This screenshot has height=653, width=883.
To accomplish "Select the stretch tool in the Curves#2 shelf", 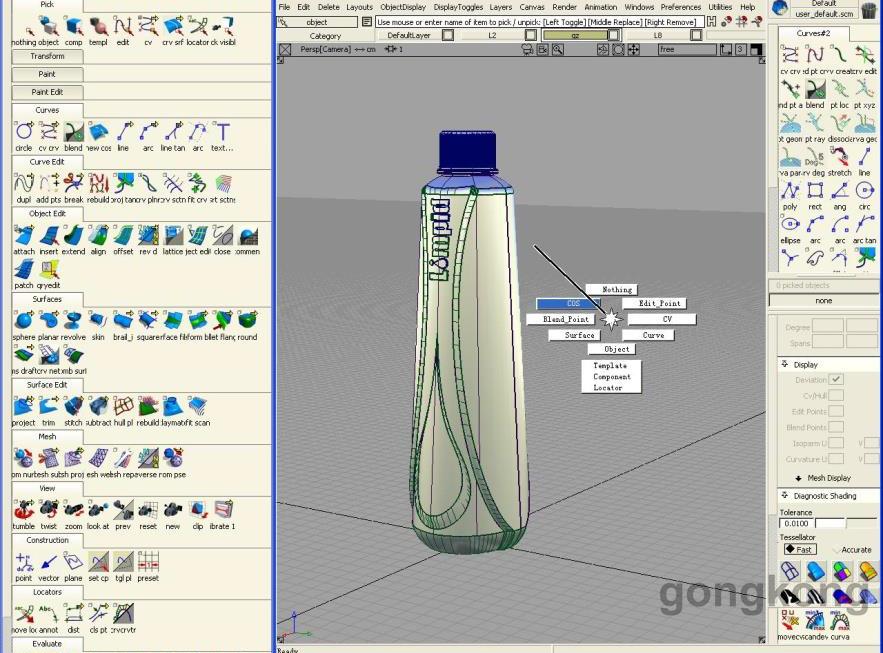I will click(x=840, y=158).
